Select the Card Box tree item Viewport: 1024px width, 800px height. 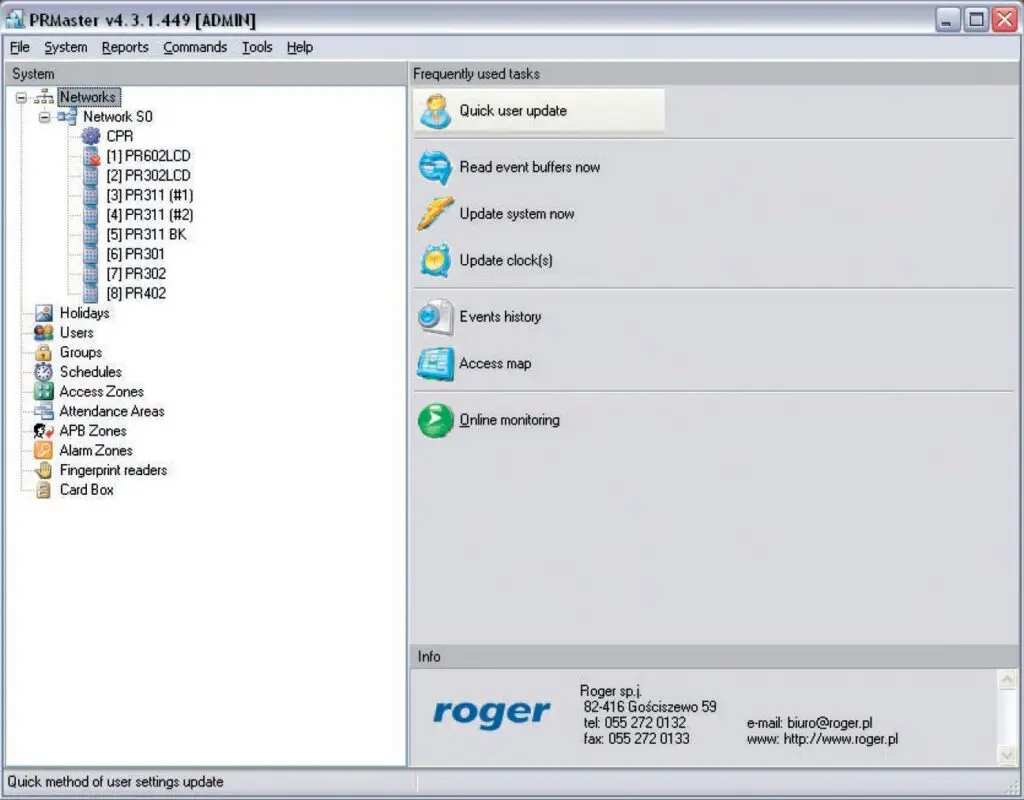(86, 490)
